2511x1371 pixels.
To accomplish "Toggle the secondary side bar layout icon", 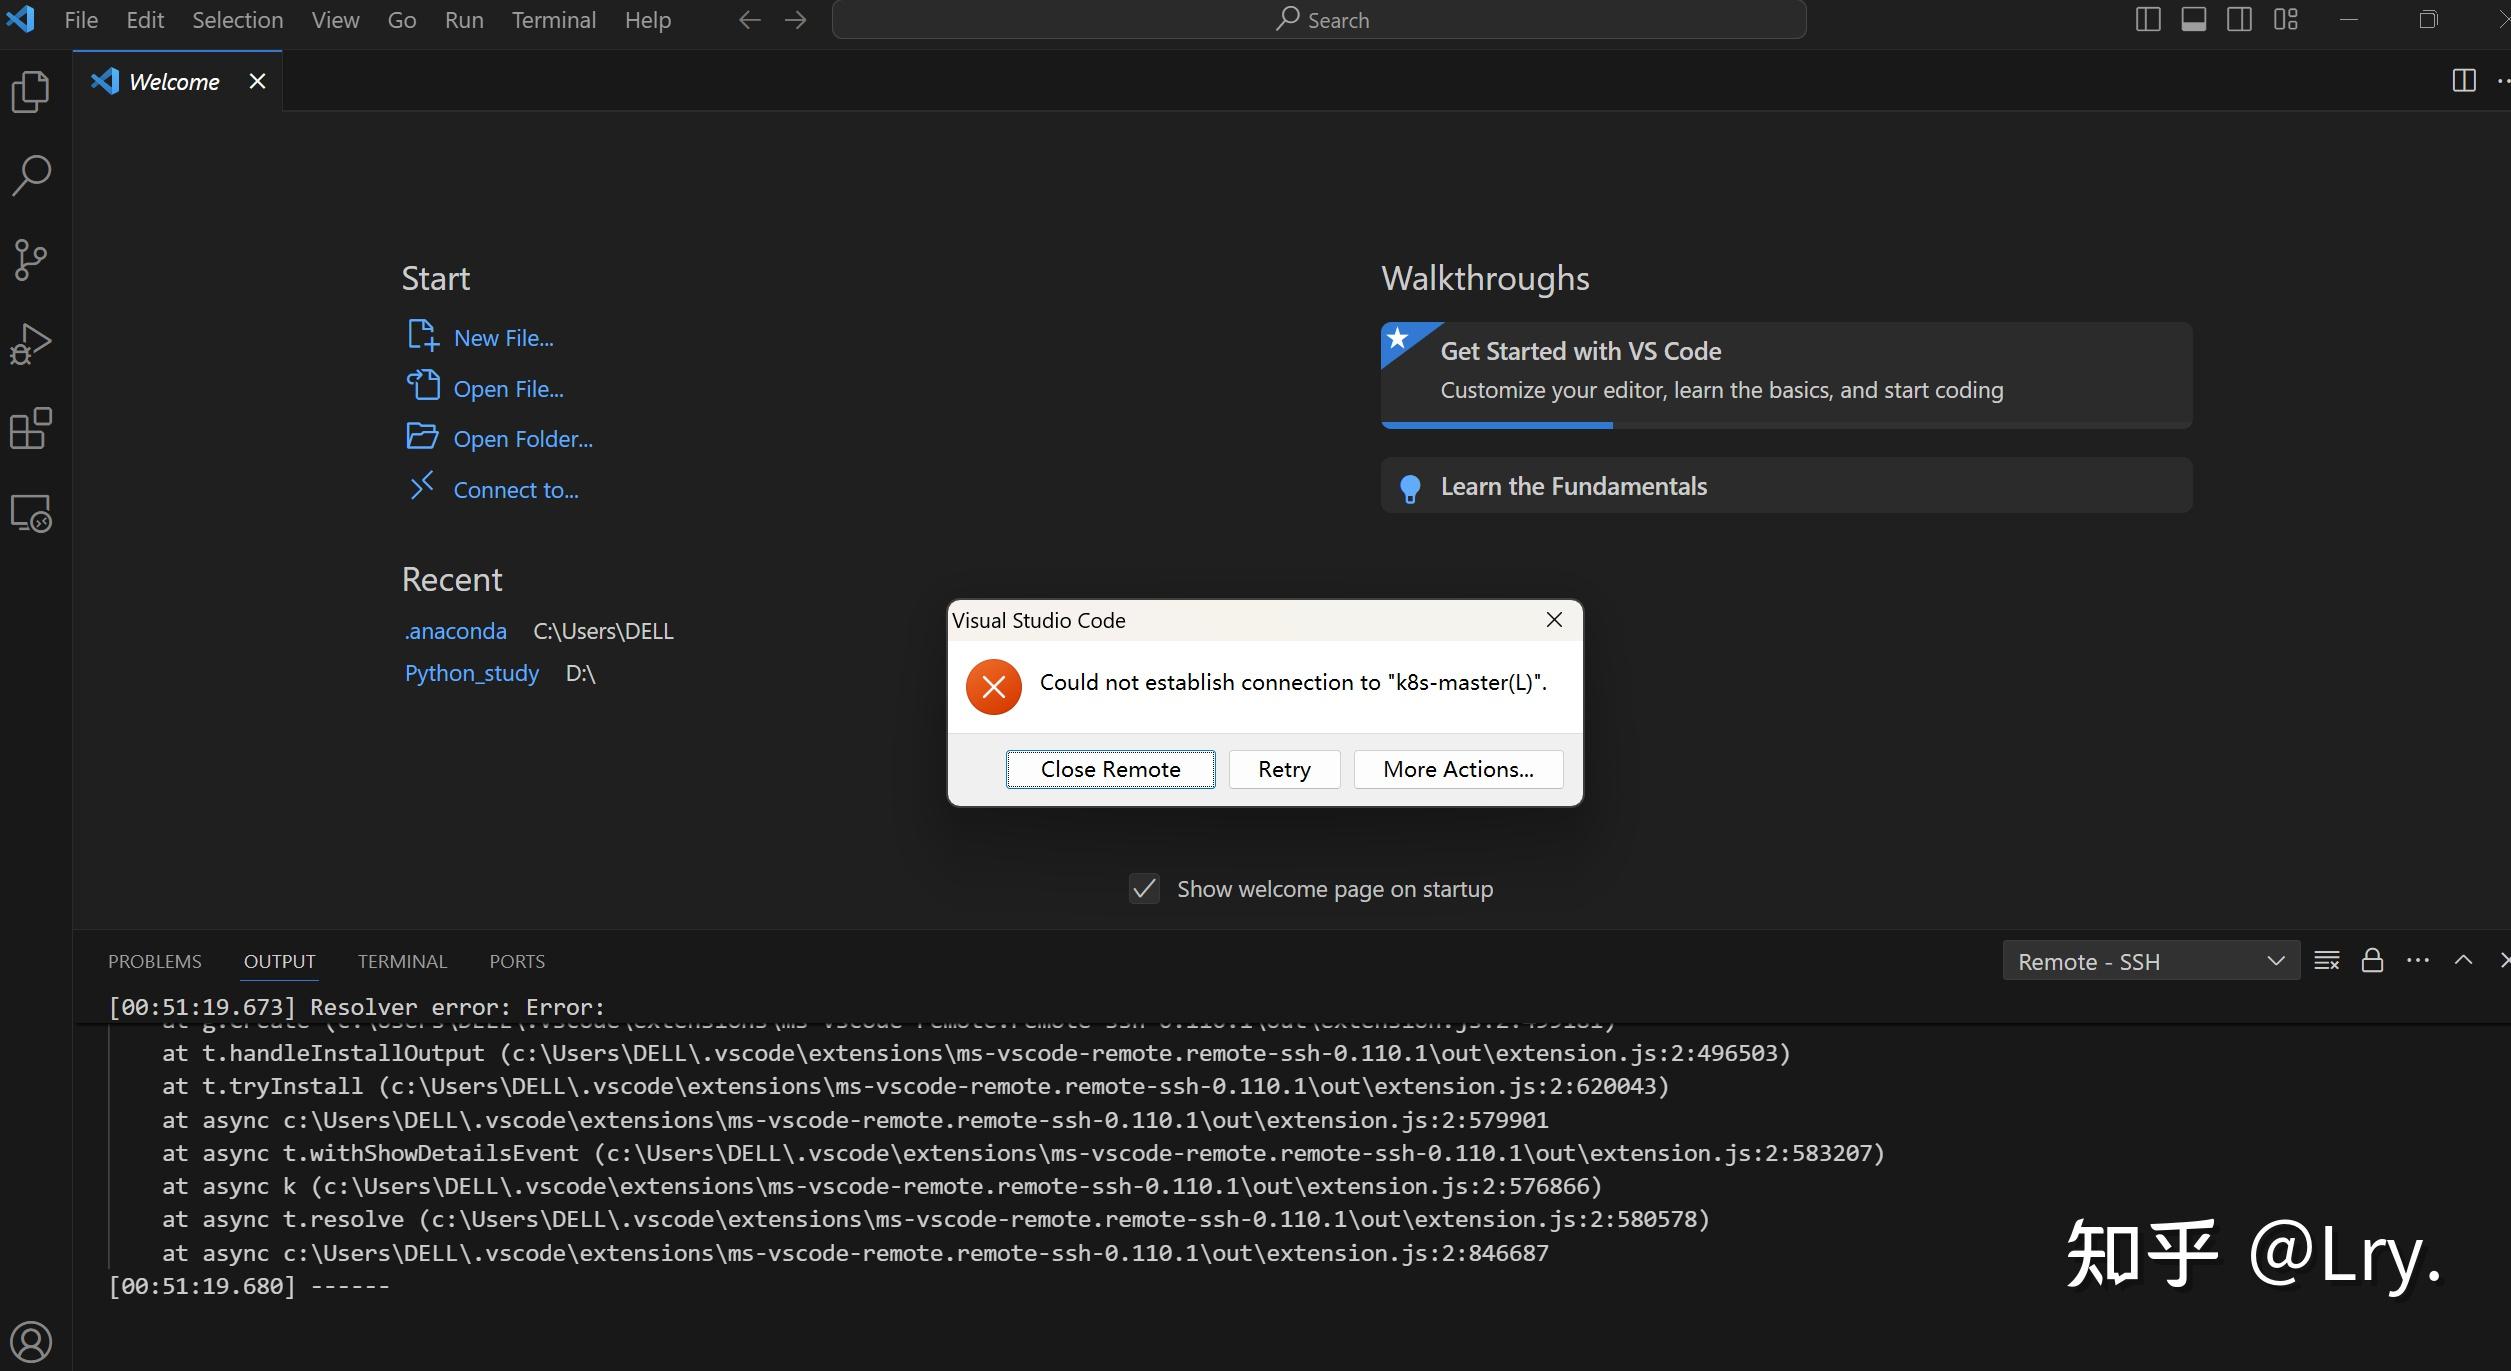I will pos(2239,20).
